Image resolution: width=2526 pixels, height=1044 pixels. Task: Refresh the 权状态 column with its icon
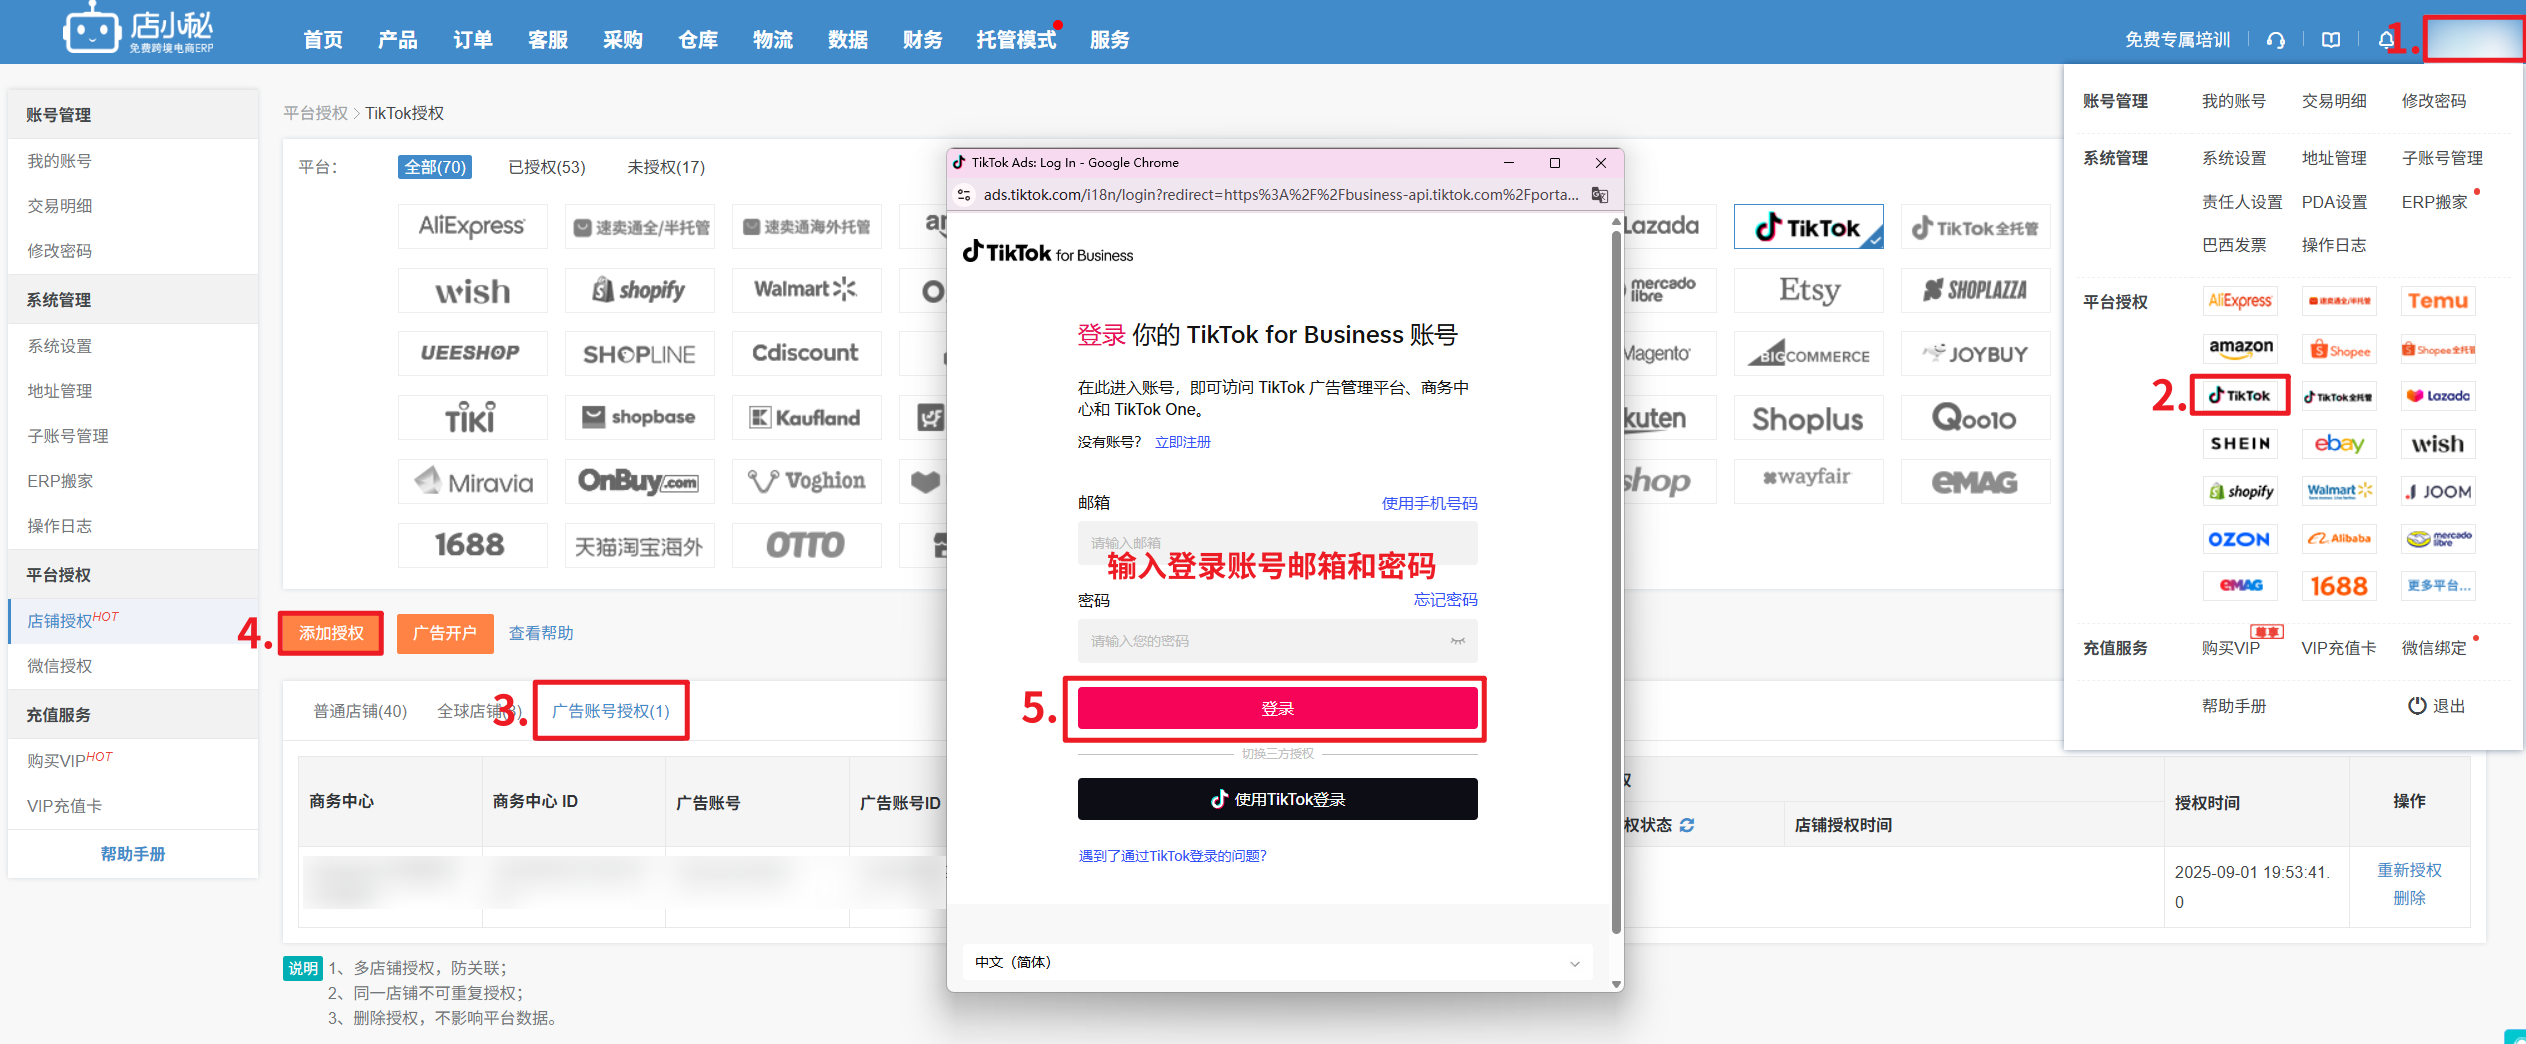point(1687,825)
